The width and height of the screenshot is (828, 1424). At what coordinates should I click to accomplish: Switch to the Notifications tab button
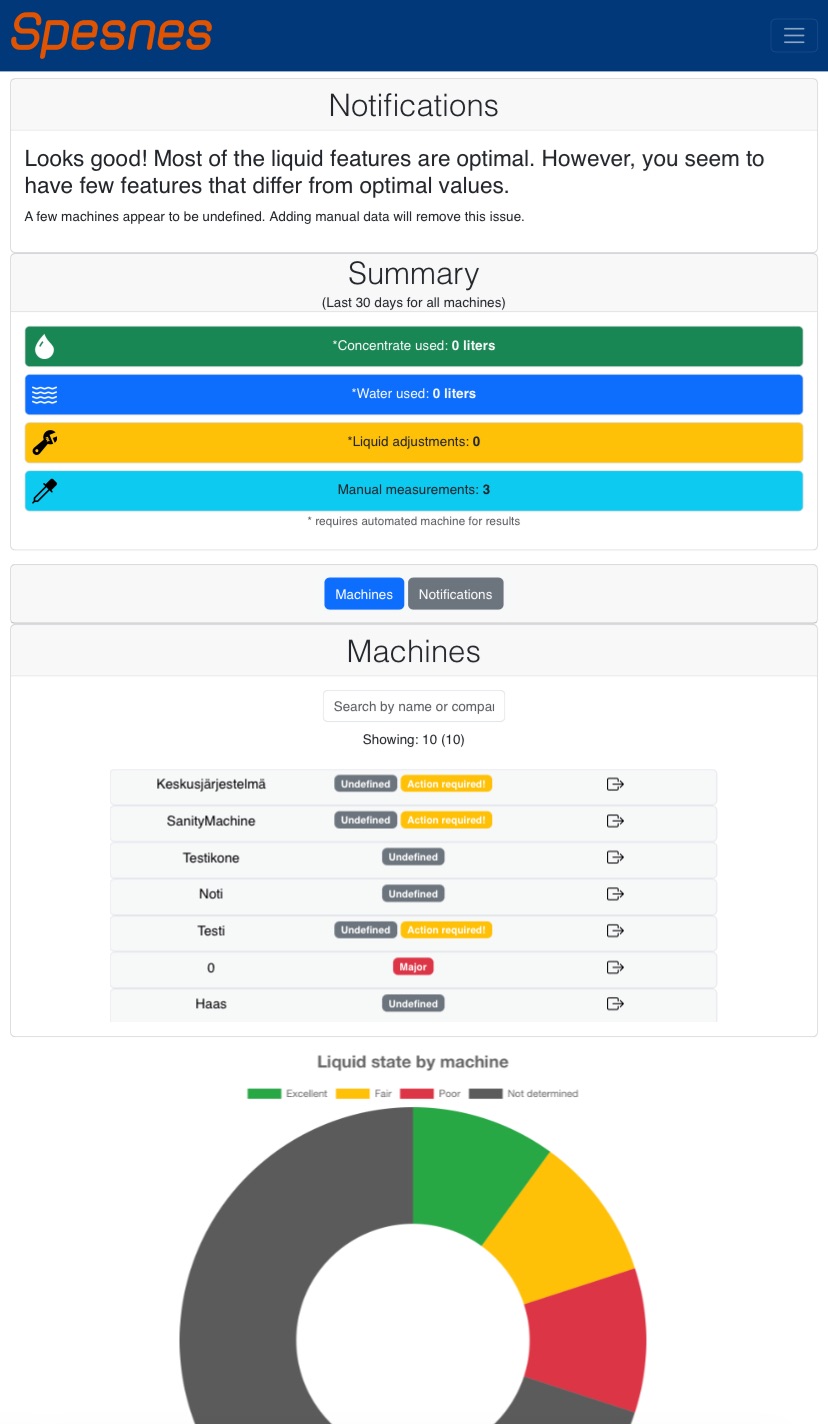455,594
